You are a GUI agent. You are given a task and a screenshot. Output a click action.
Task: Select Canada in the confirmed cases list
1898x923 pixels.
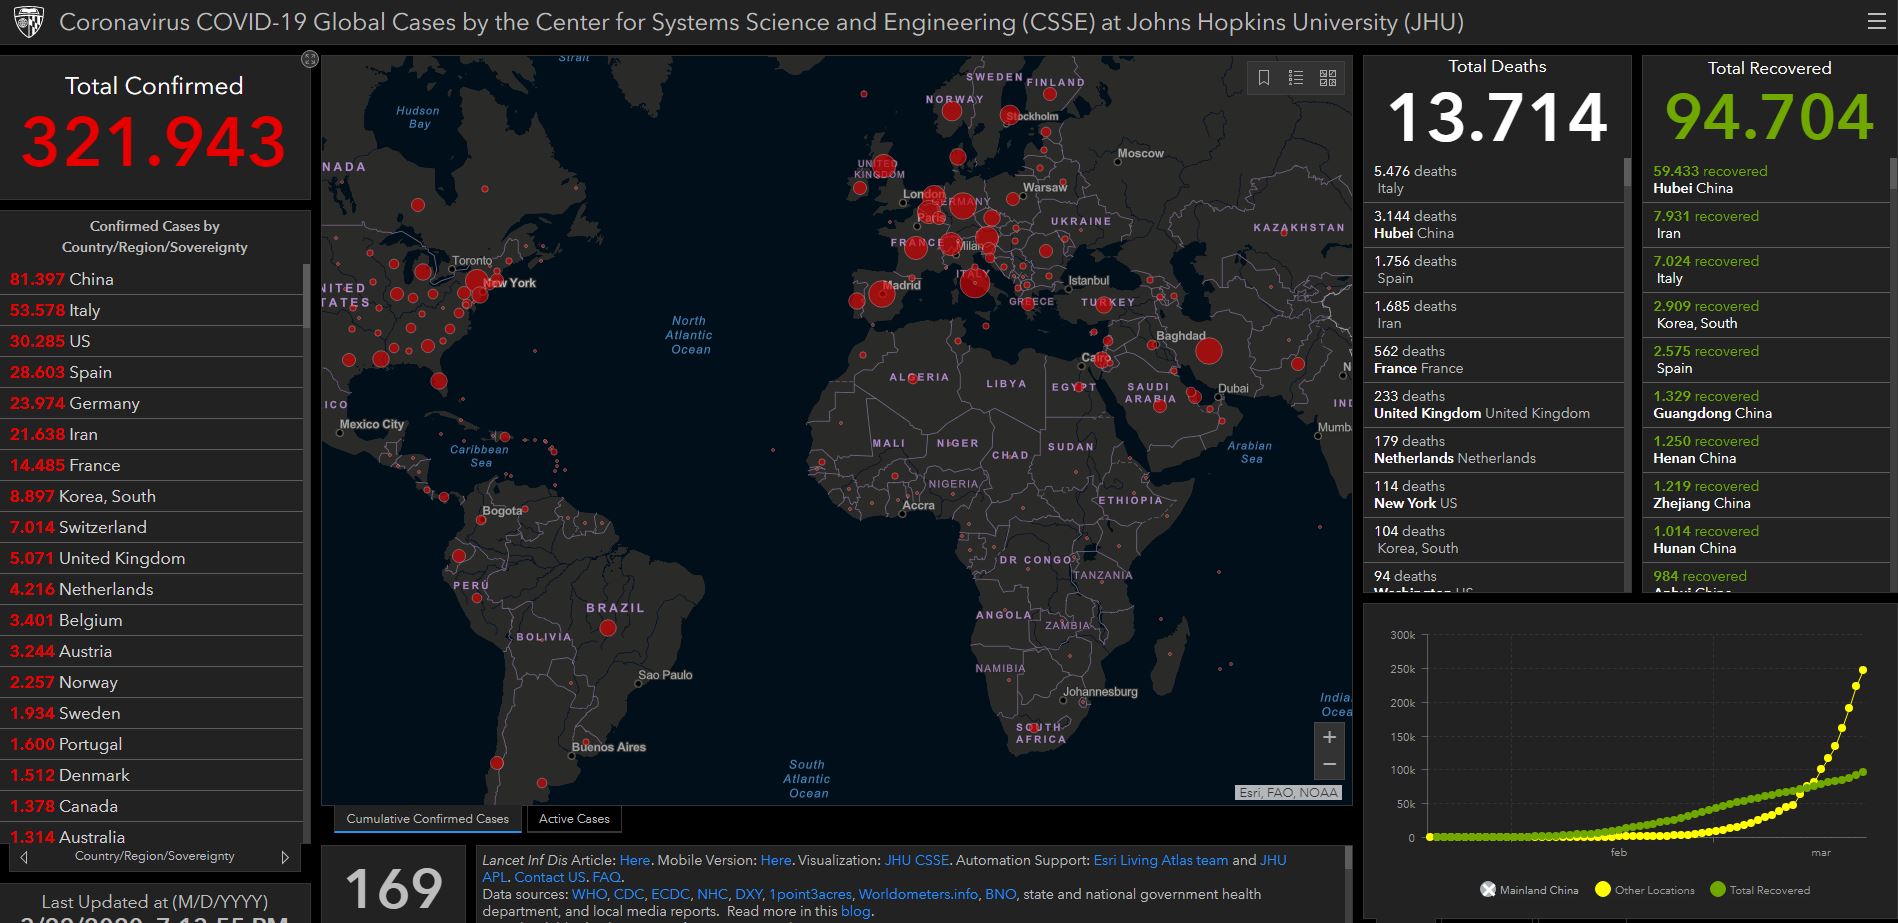(151, 806)
